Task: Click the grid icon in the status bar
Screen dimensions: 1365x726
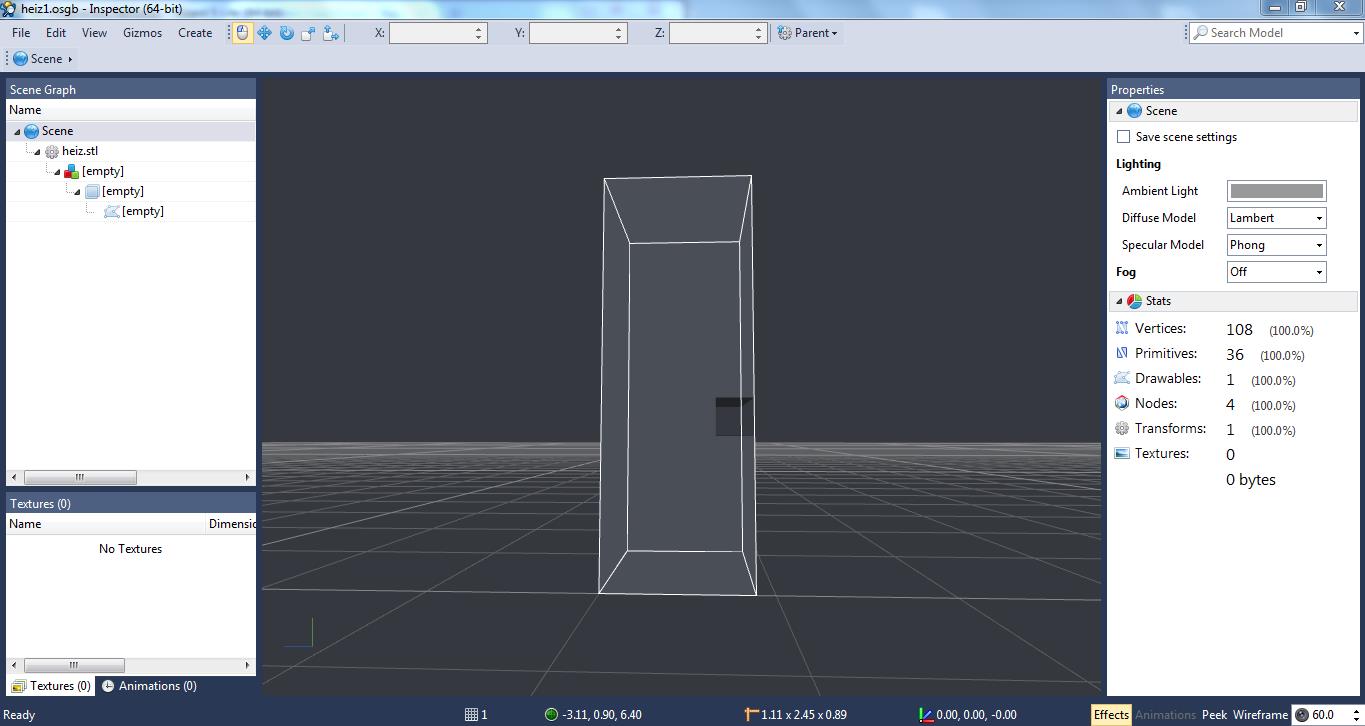Action: [x=471, y=714]
